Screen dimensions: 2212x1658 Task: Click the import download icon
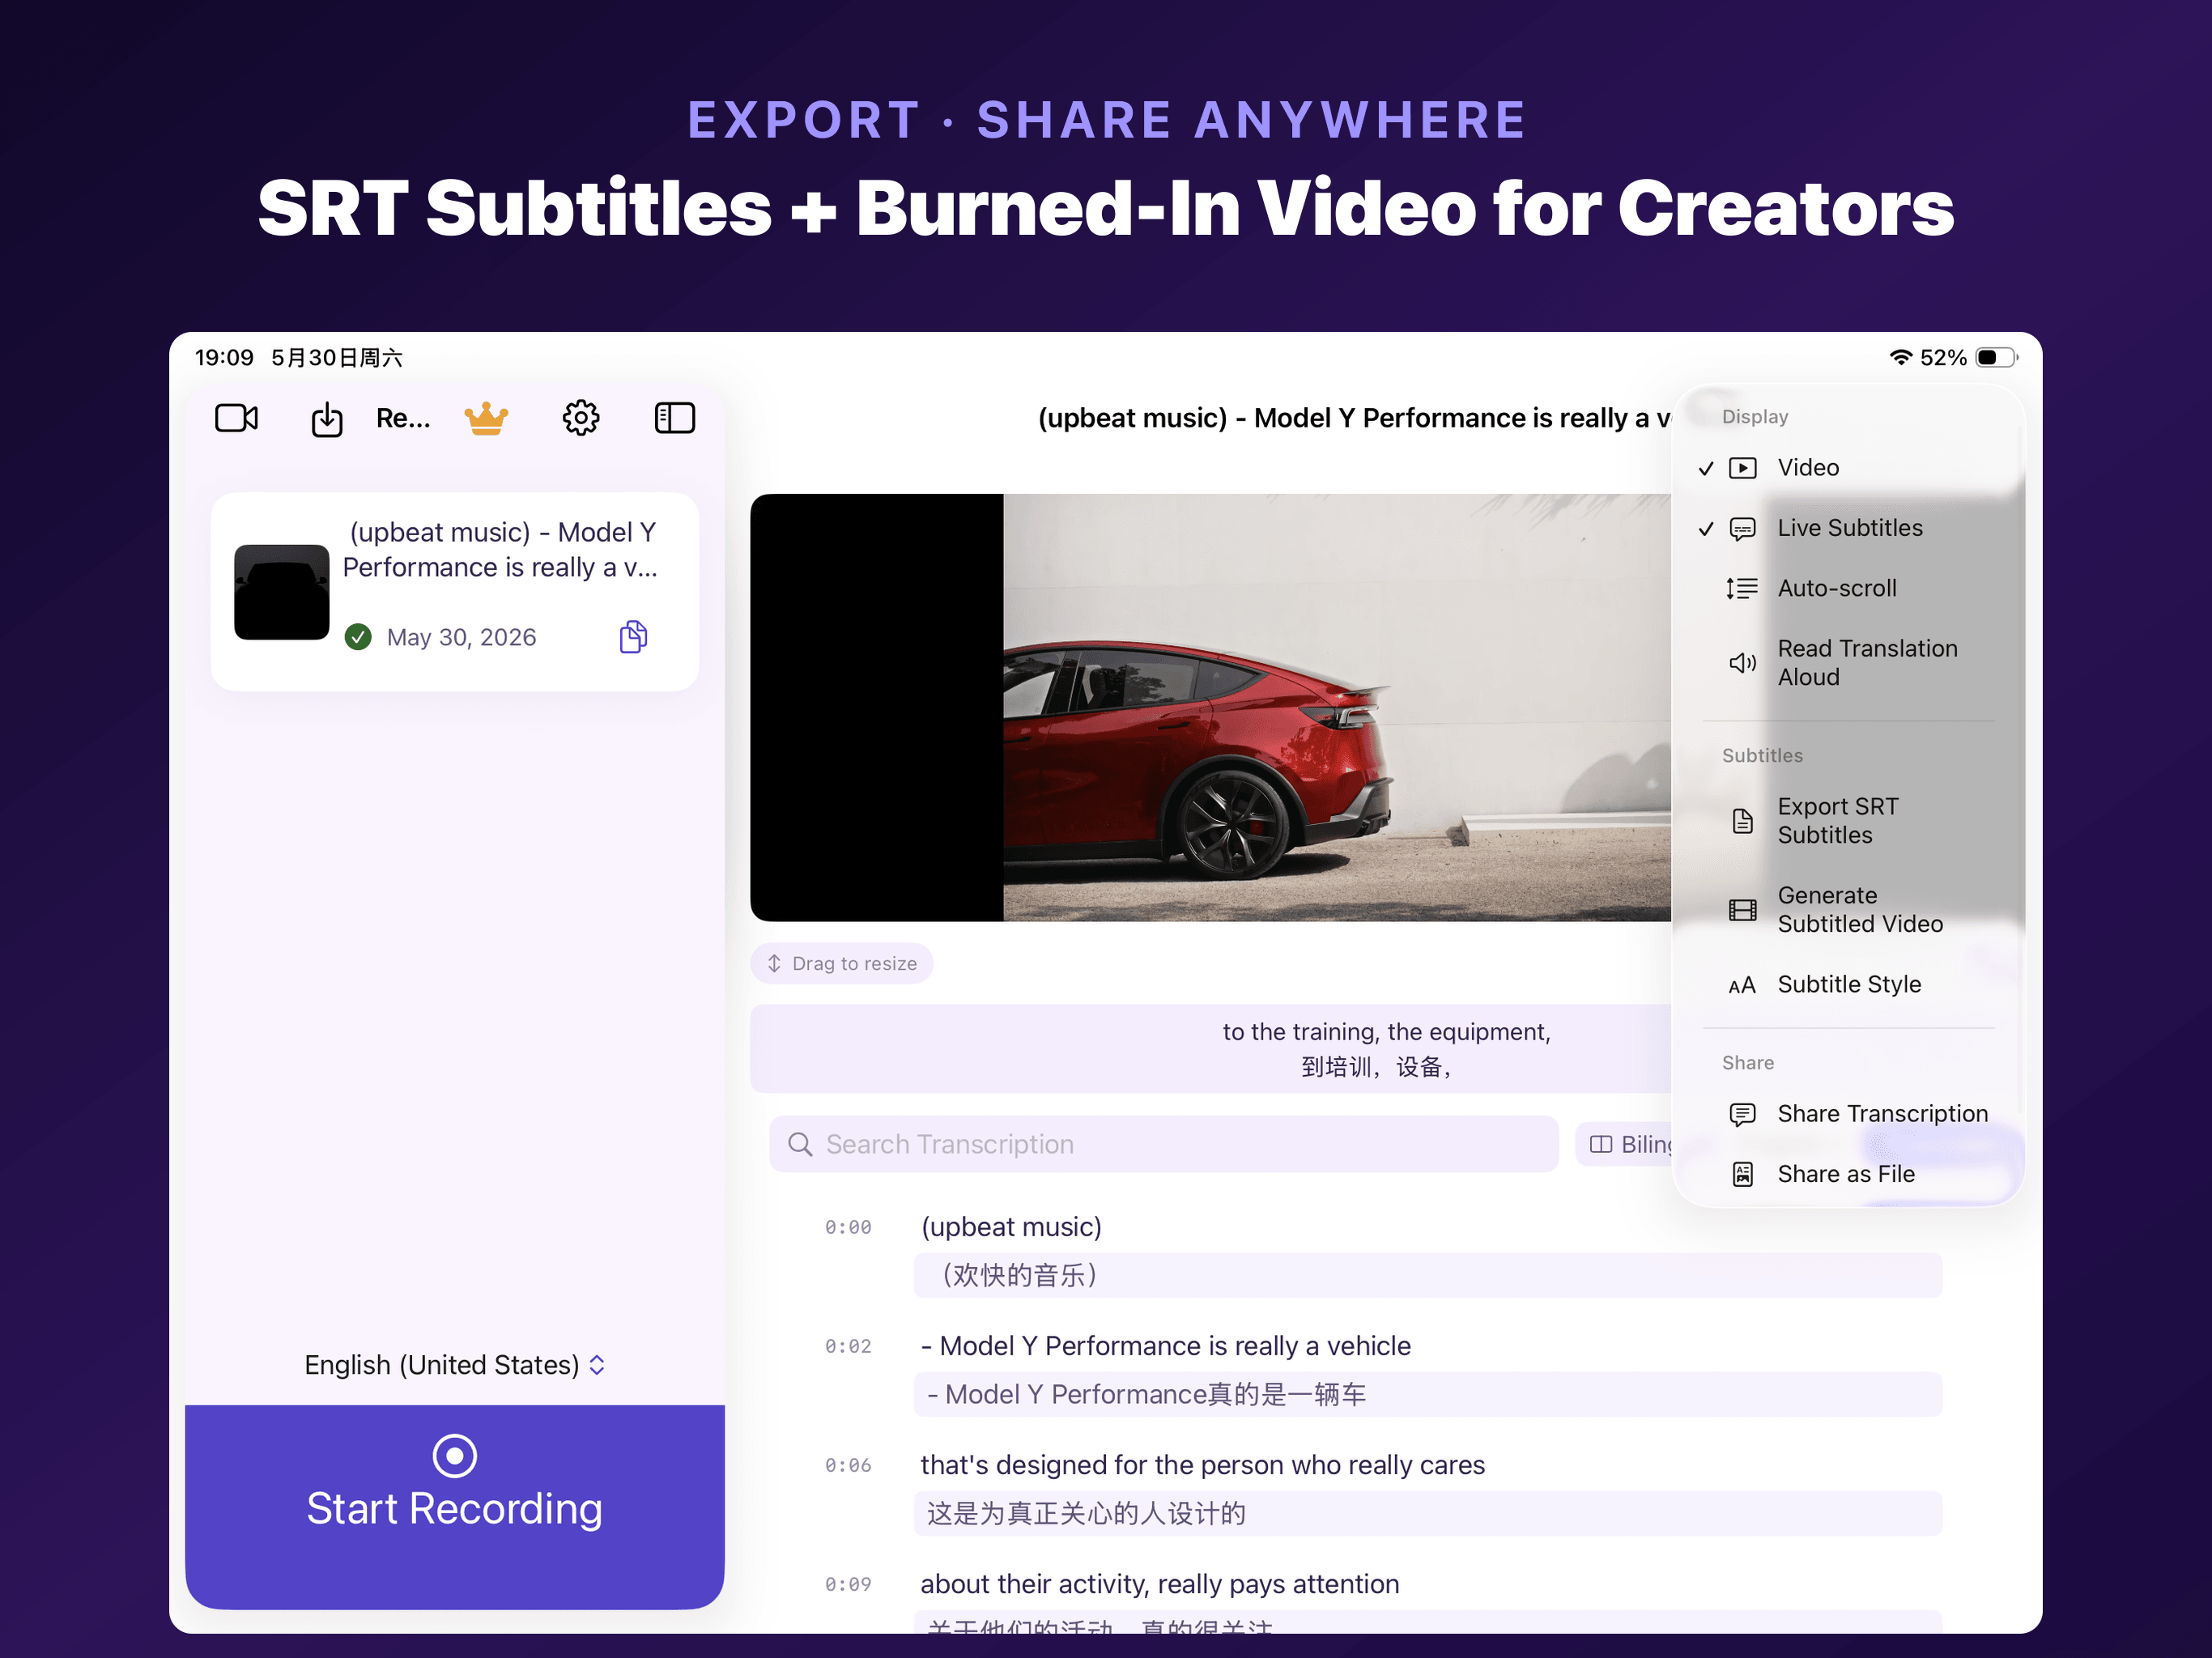[327, 419]
